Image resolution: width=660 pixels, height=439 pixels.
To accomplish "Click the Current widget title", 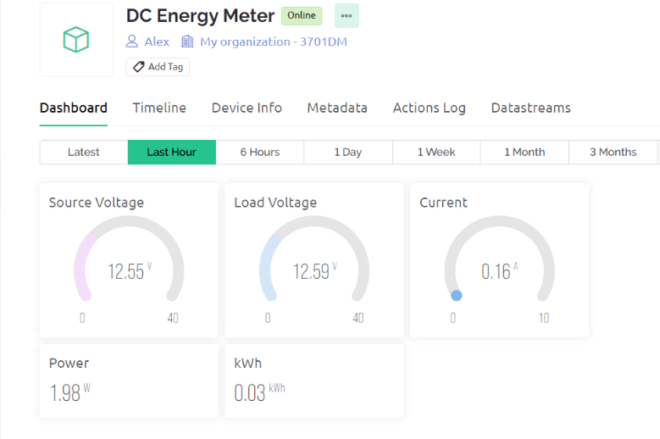I will [443, 202].
